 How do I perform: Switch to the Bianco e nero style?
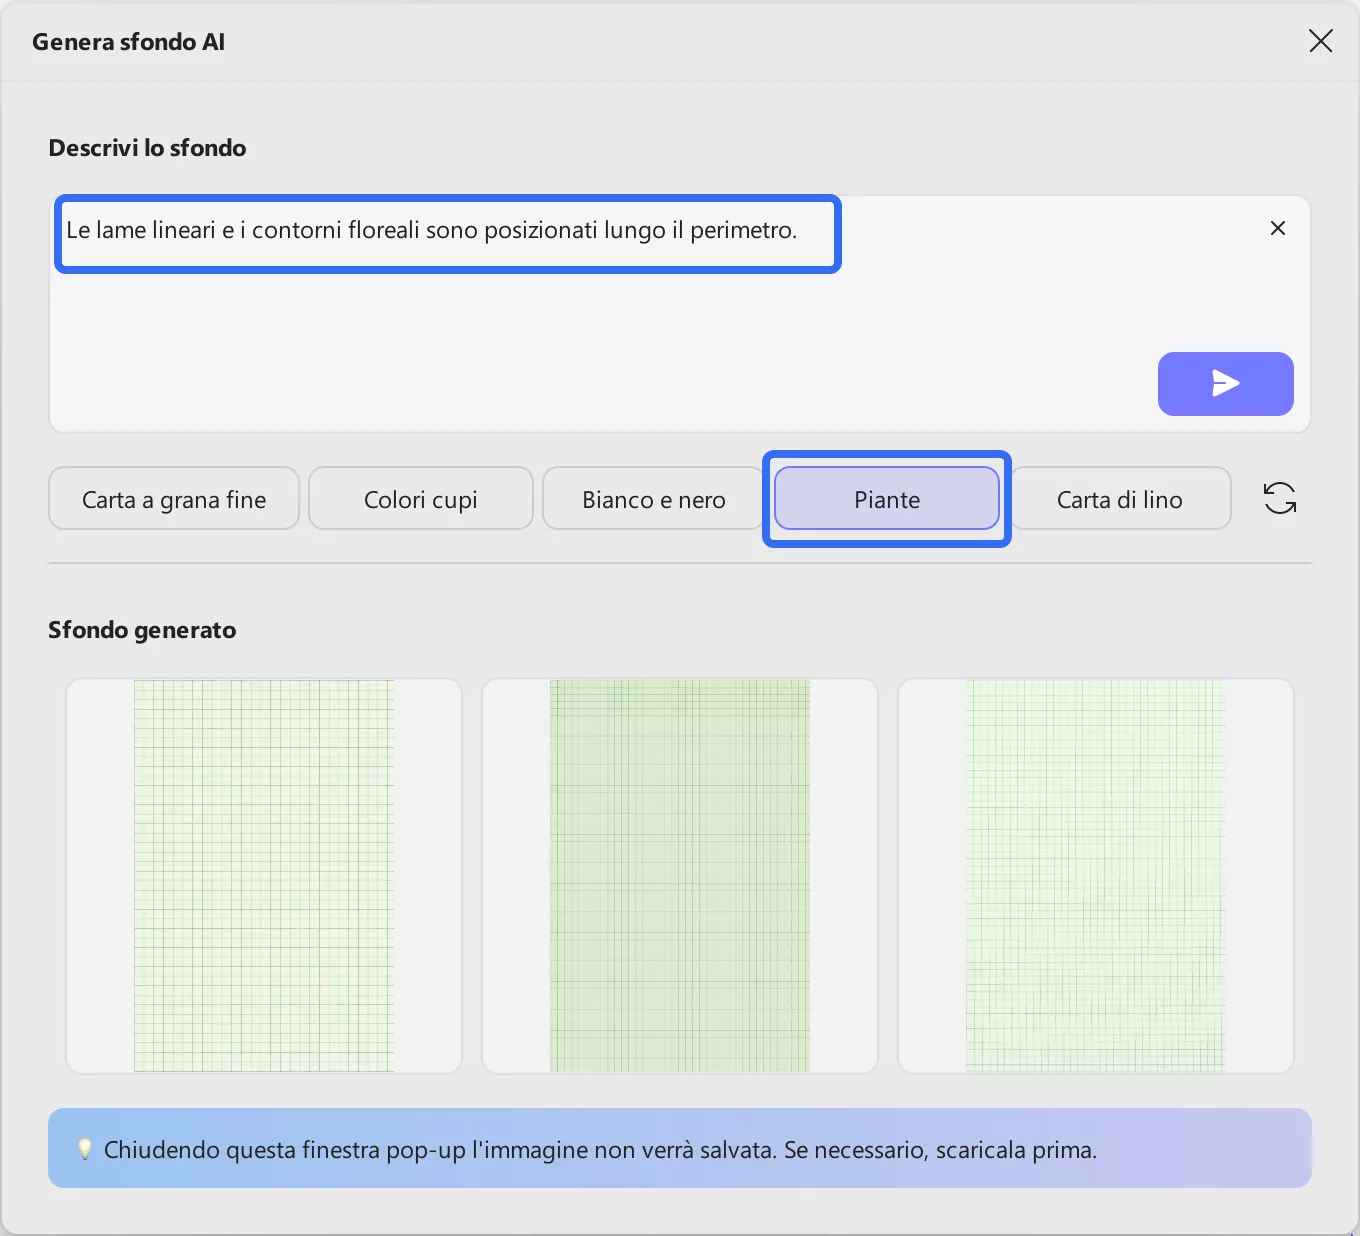coord(652,498)
